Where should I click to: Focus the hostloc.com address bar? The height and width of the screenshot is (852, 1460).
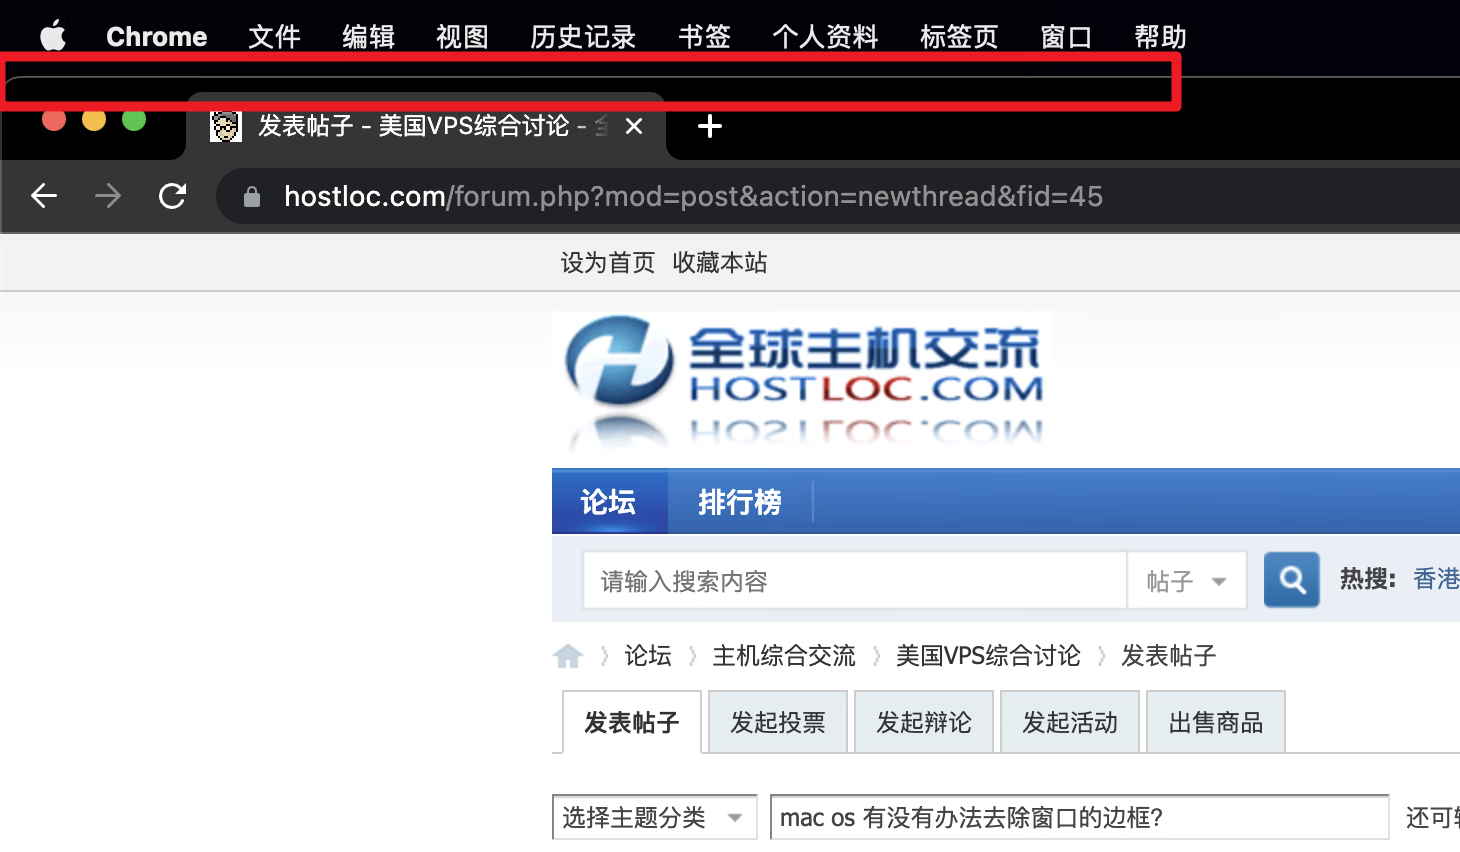[838, 196]
